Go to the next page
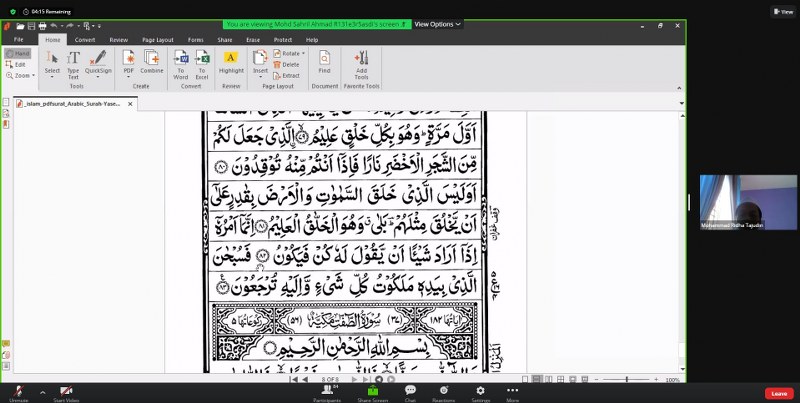 click(355, 380)
